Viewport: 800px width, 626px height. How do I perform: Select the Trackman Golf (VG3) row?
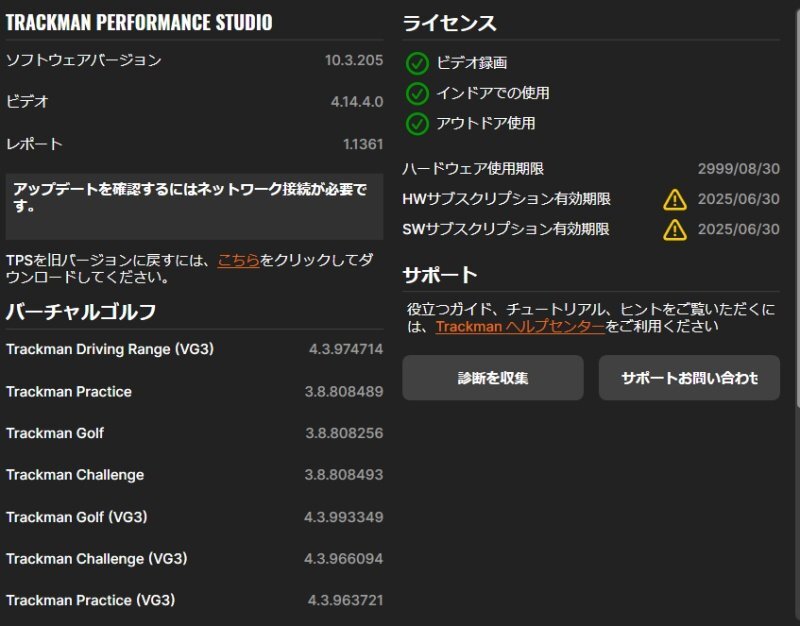tap(194, 517)
